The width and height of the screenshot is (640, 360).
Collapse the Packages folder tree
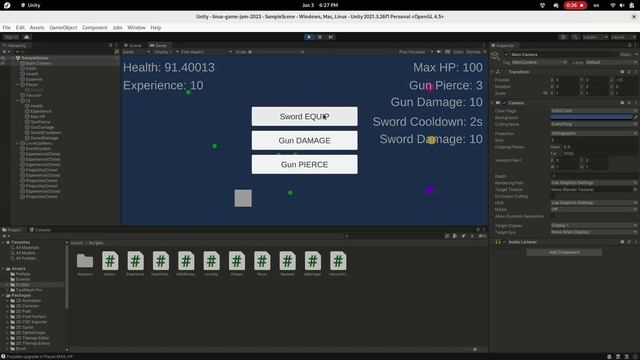3,295
